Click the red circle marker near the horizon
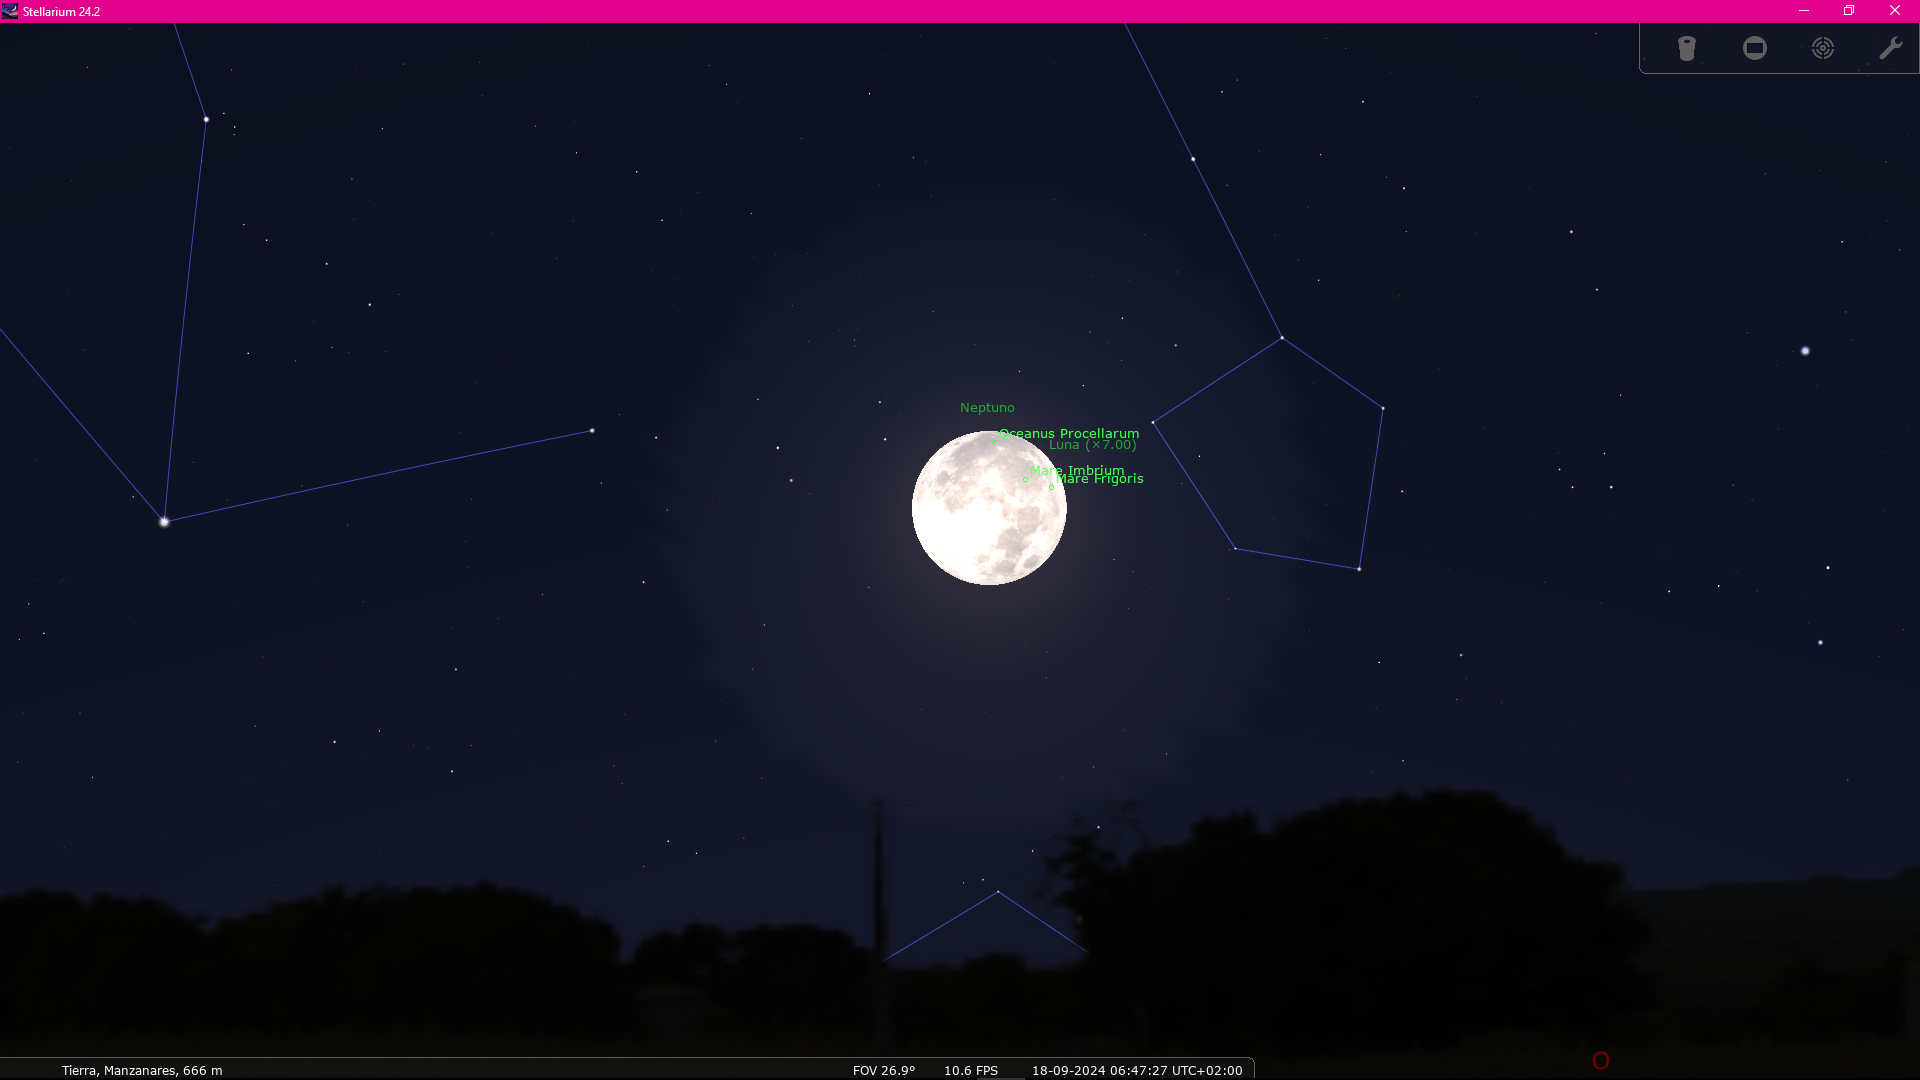The image size is (1920, 1080). tap(1601, 1061)
